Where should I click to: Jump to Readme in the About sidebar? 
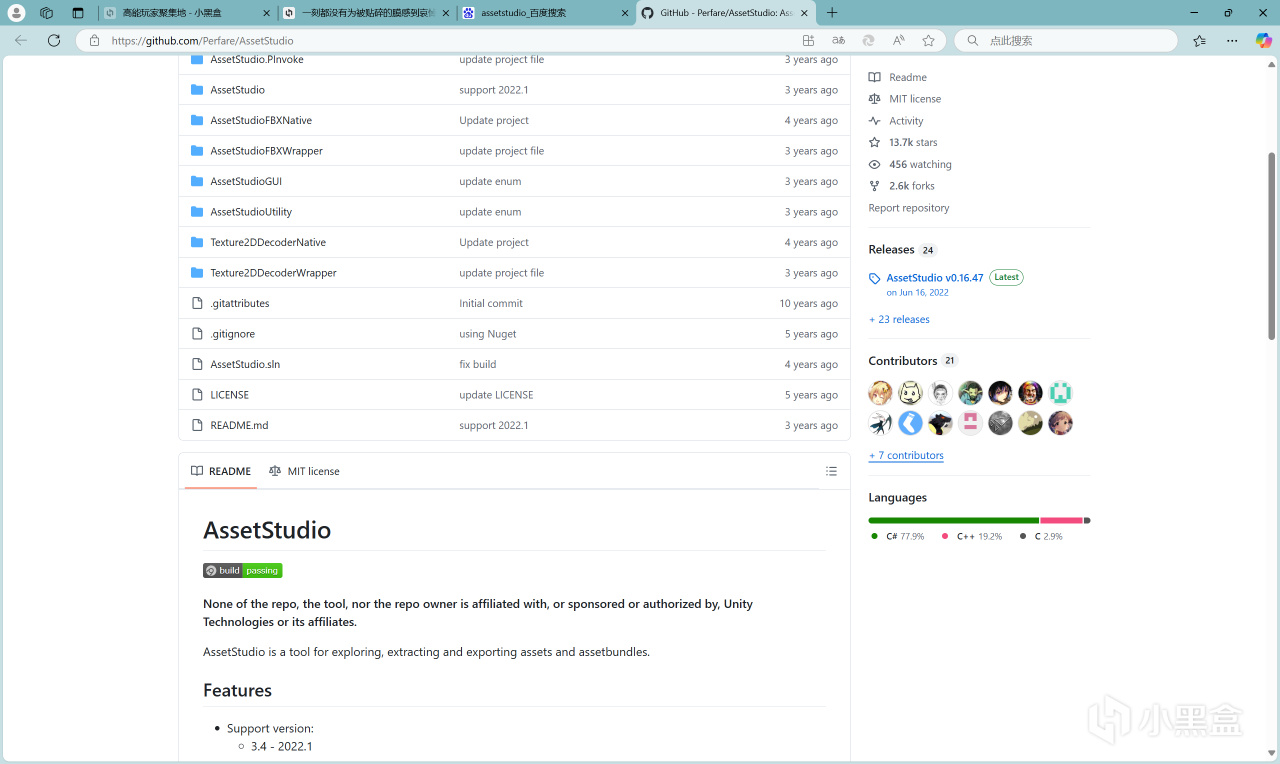point(898,77)
